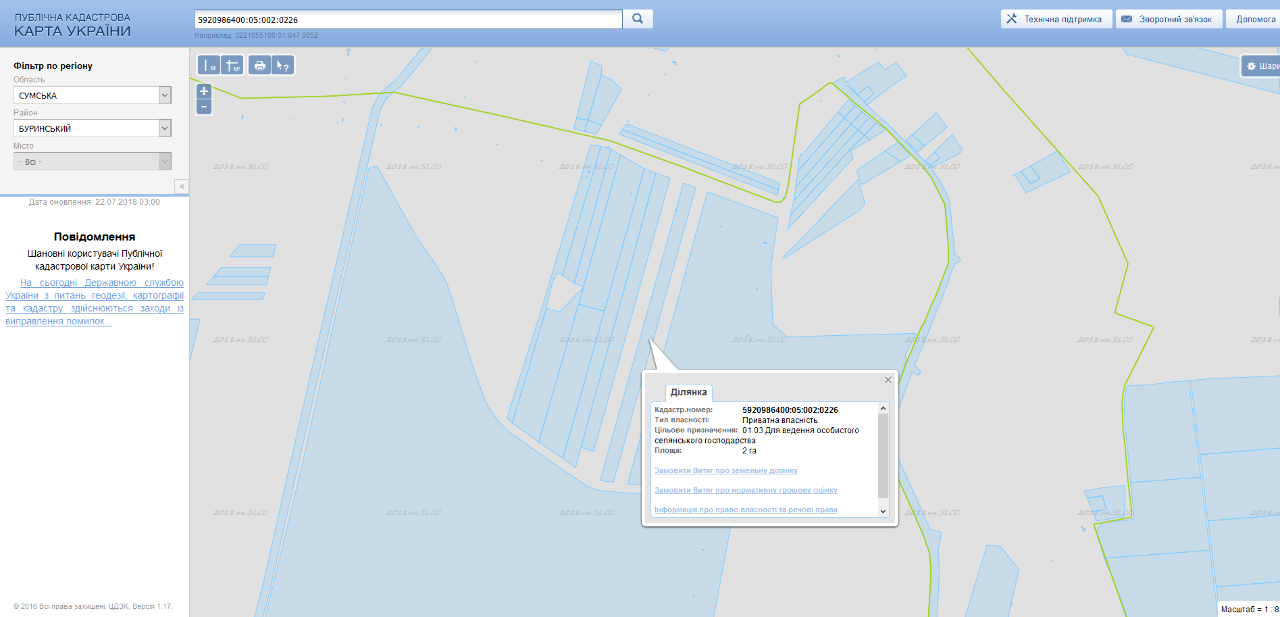This screenshot has height=617, width=1280.
Task: Select the Ділянка tab in popup
Action: [688, 392]
